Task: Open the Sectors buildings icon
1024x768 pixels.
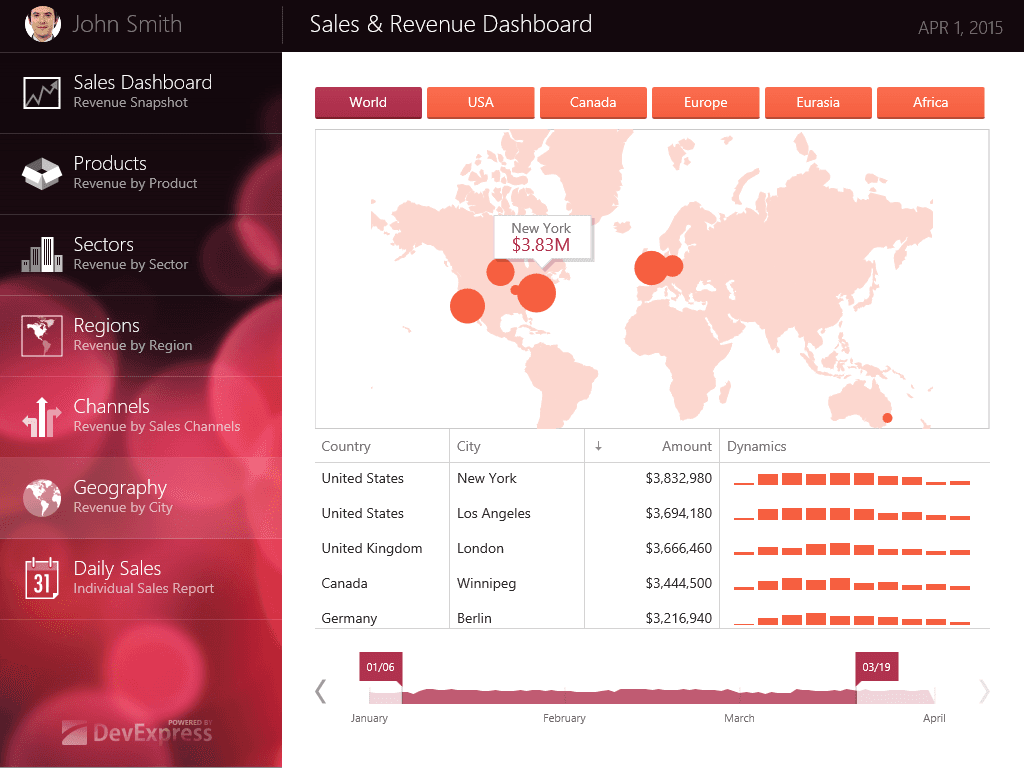Action: tap(42, 255)
